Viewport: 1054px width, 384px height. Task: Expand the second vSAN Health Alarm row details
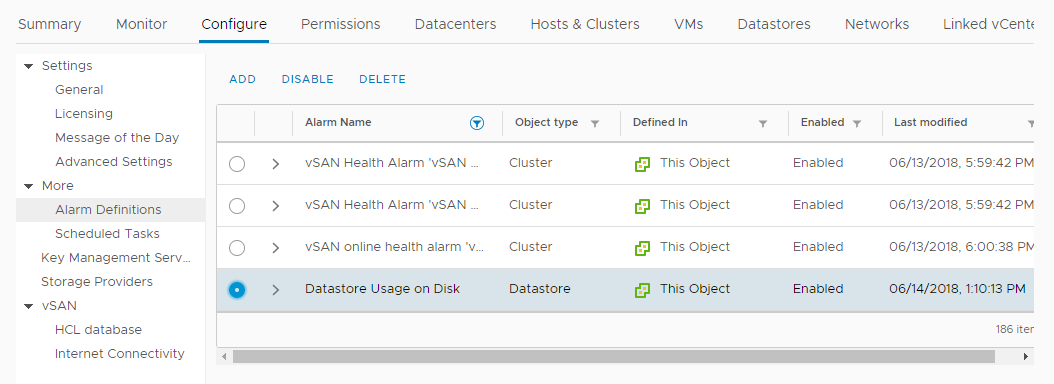(x=275, y=206)
